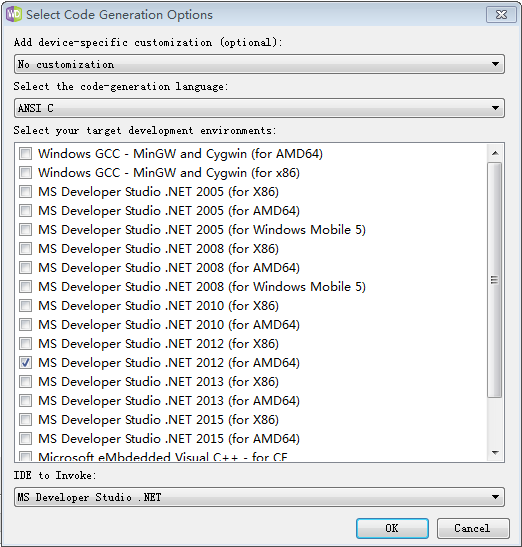Click the scroll down arrow in environments list

coord(495,452)
